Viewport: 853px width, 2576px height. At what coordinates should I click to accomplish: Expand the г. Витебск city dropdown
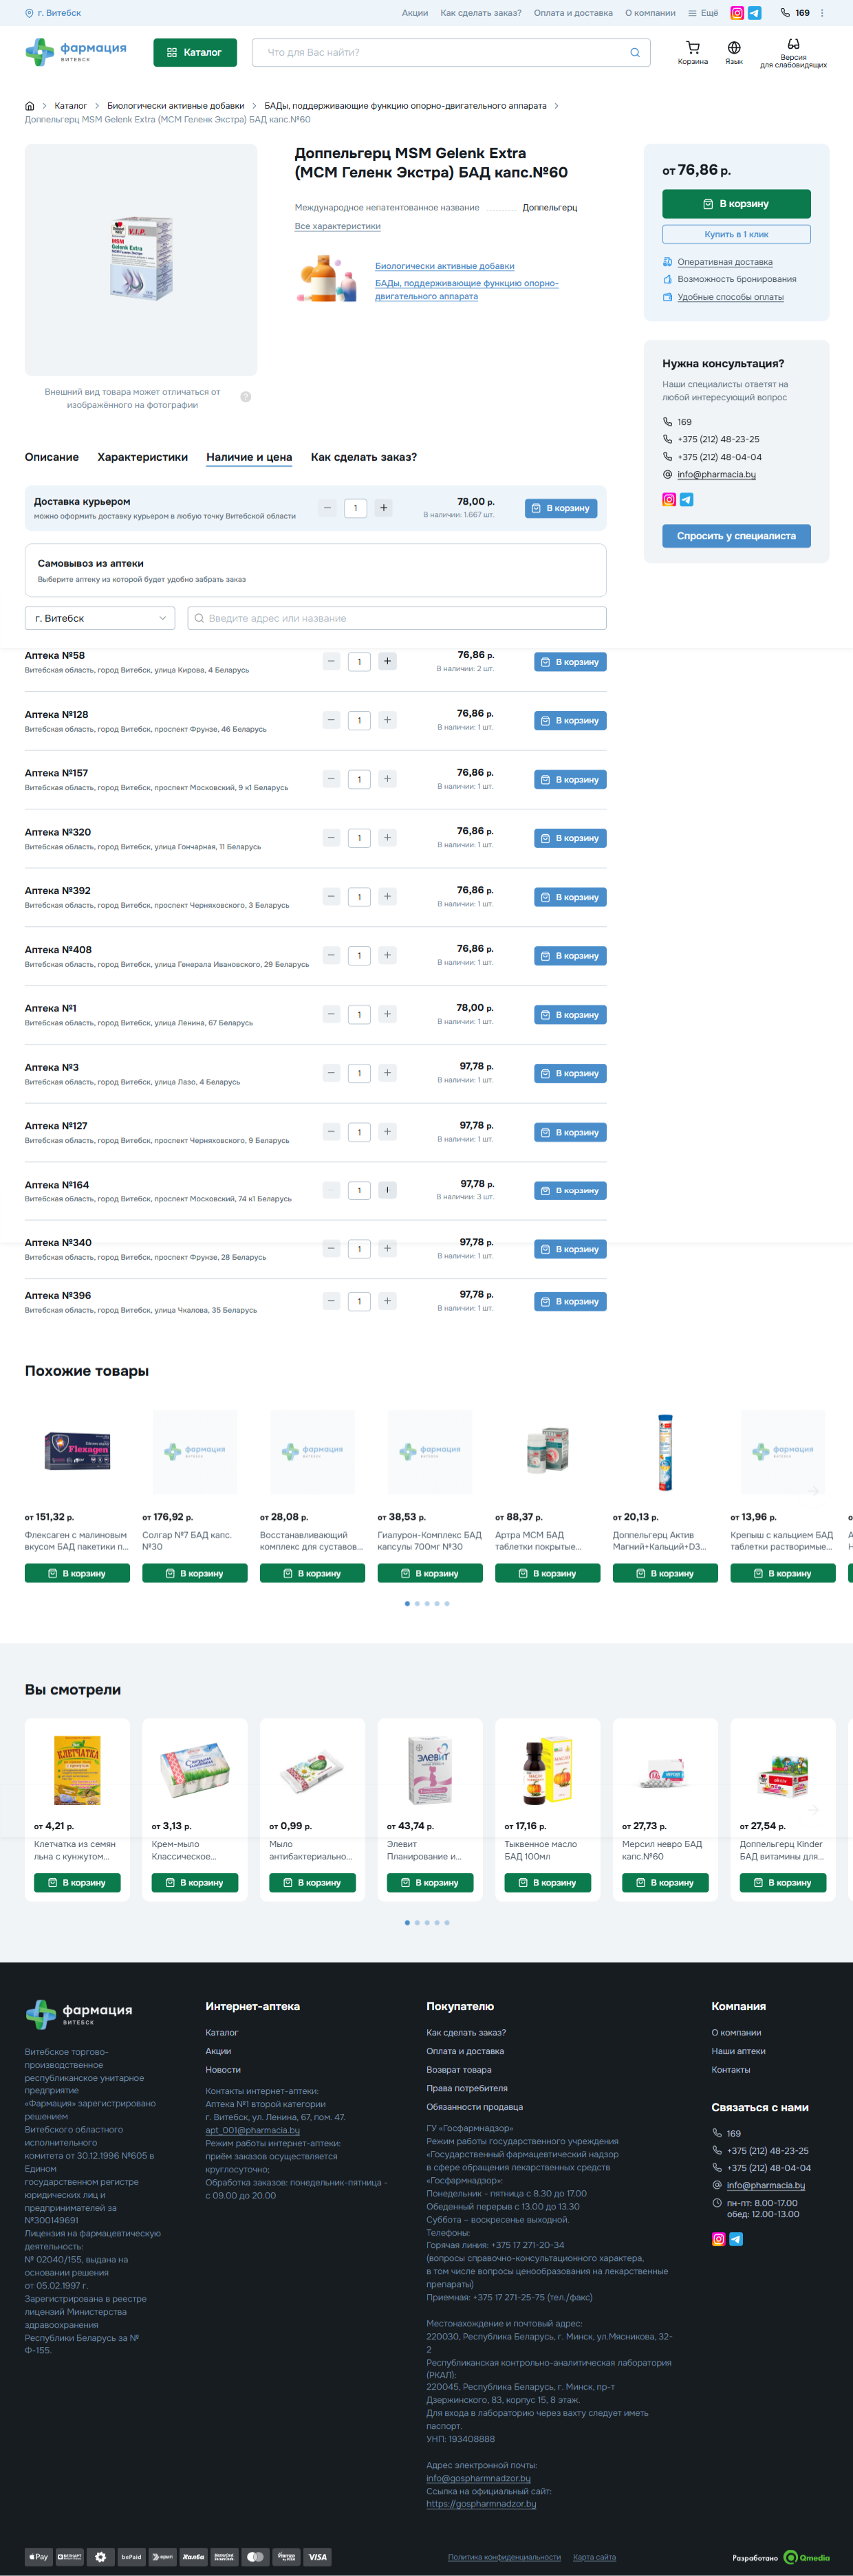(x=100, y=618)
